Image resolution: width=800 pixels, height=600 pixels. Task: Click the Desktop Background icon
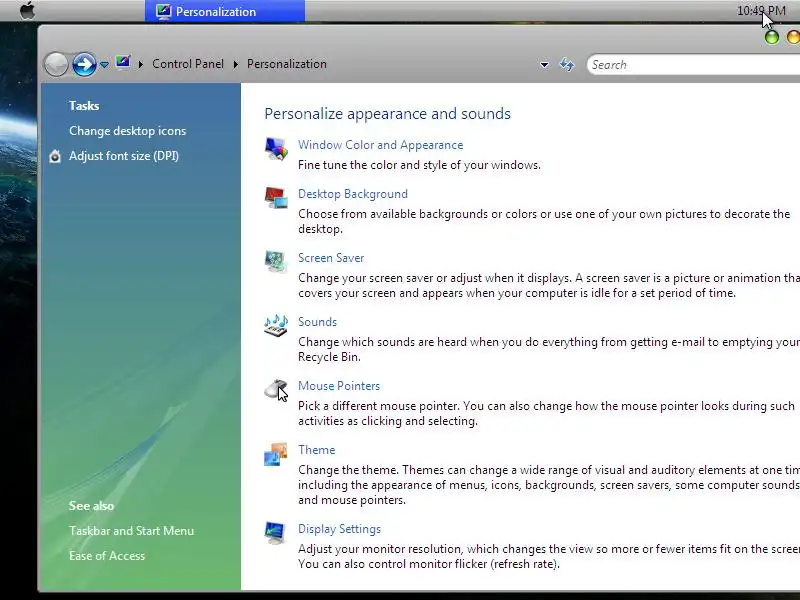point(276,198)
